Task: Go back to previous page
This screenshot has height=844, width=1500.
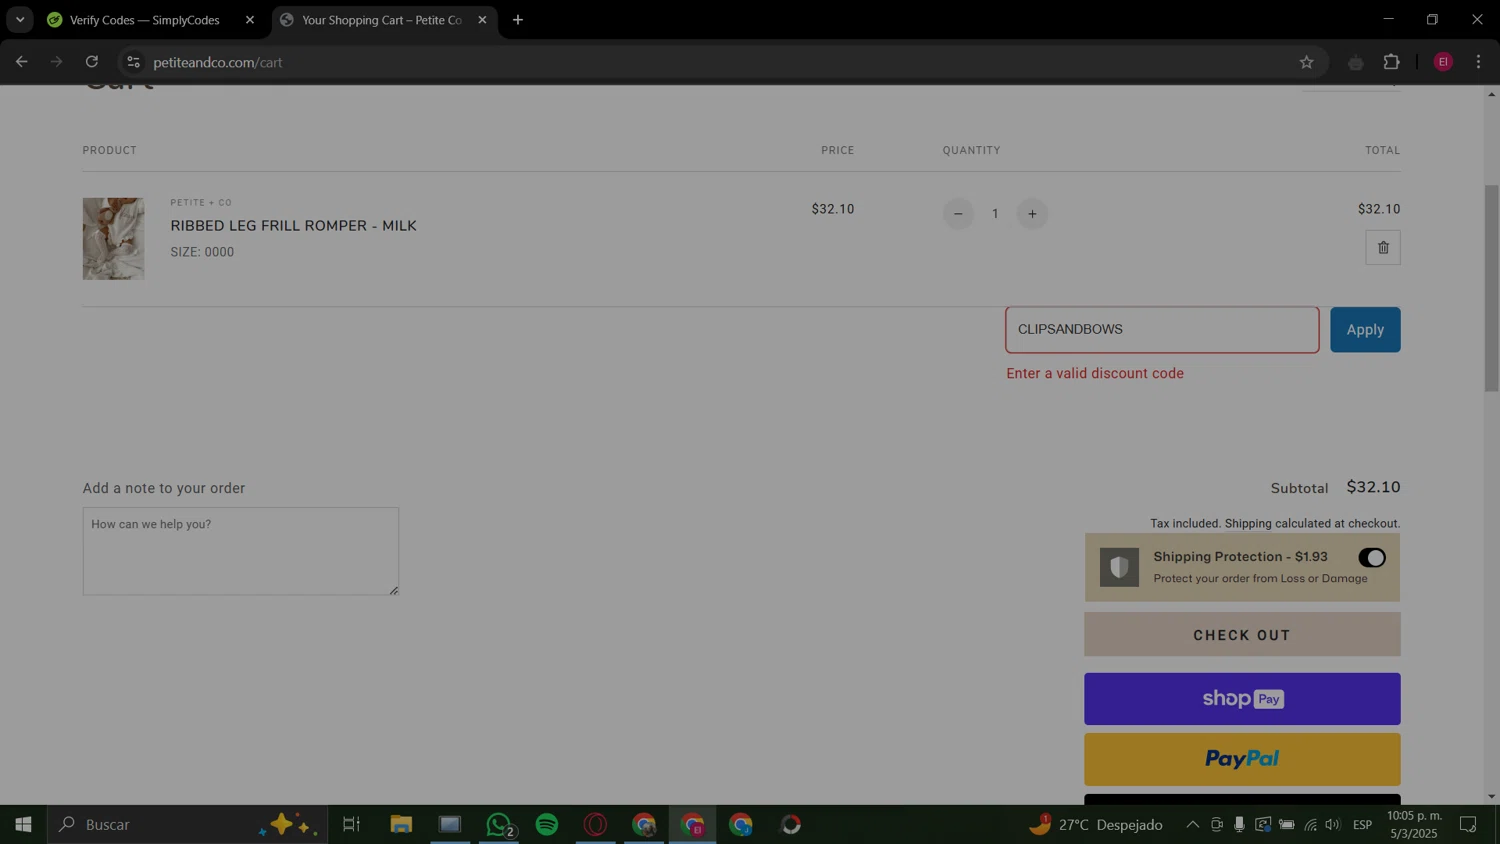Action: 21,62
